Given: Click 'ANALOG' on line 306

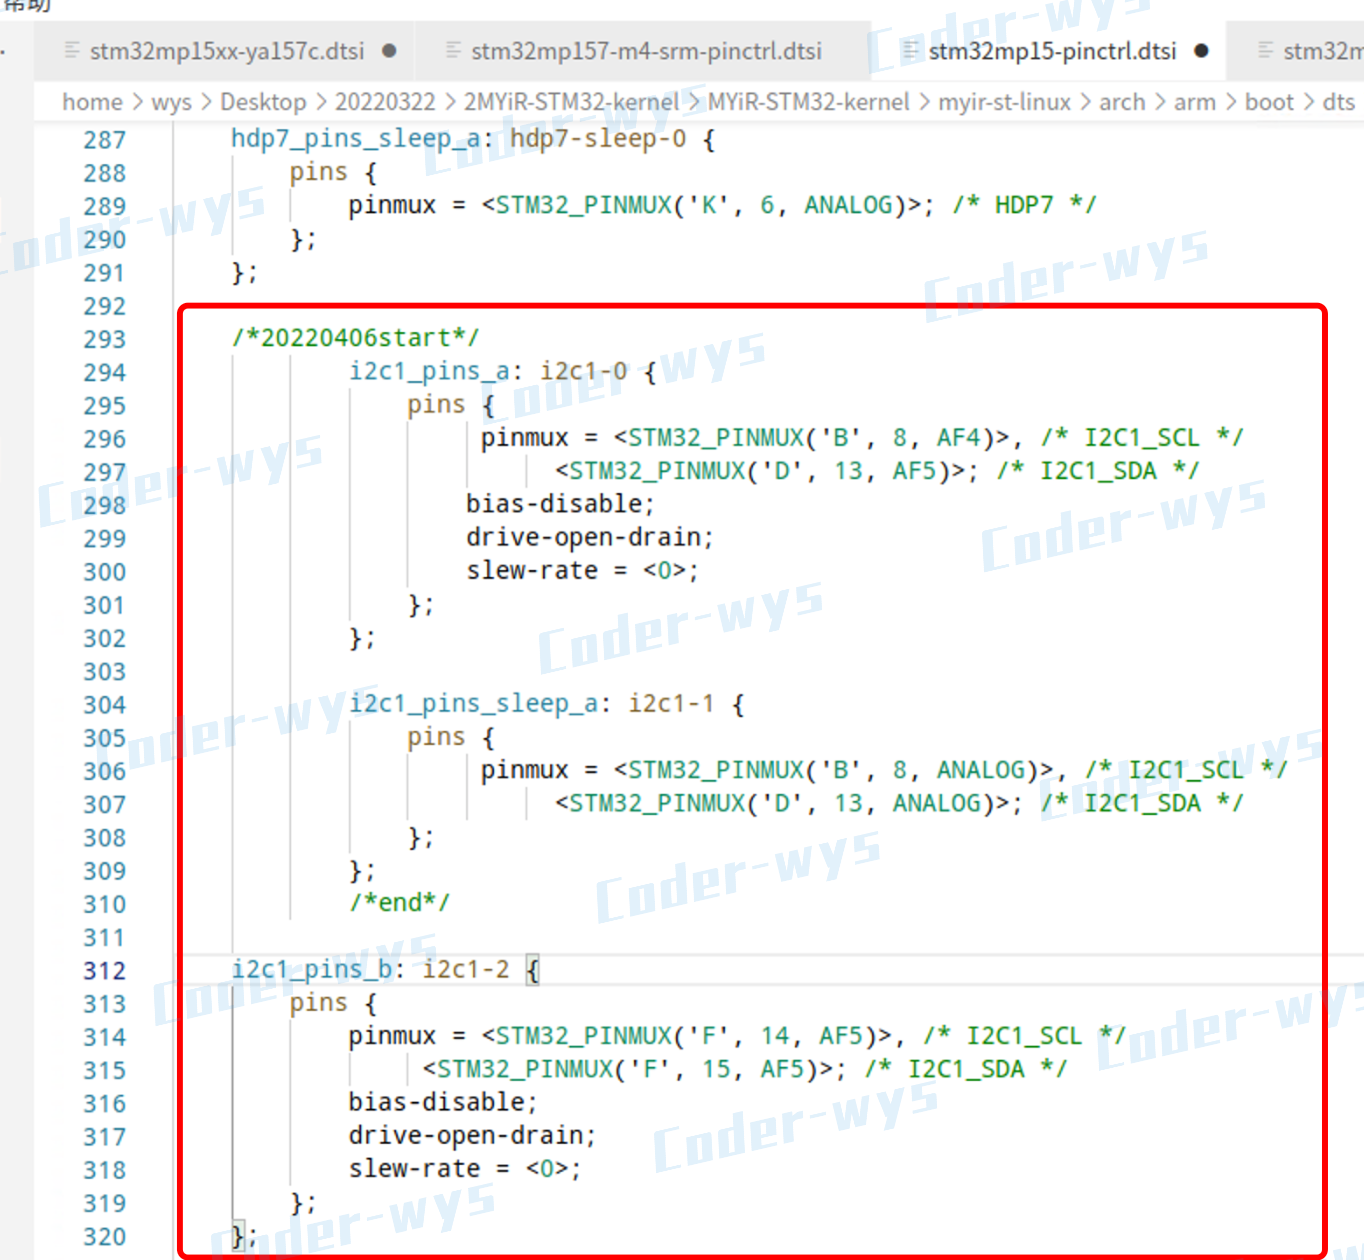Looking at the screenshot, I should [x=980, y=770].
